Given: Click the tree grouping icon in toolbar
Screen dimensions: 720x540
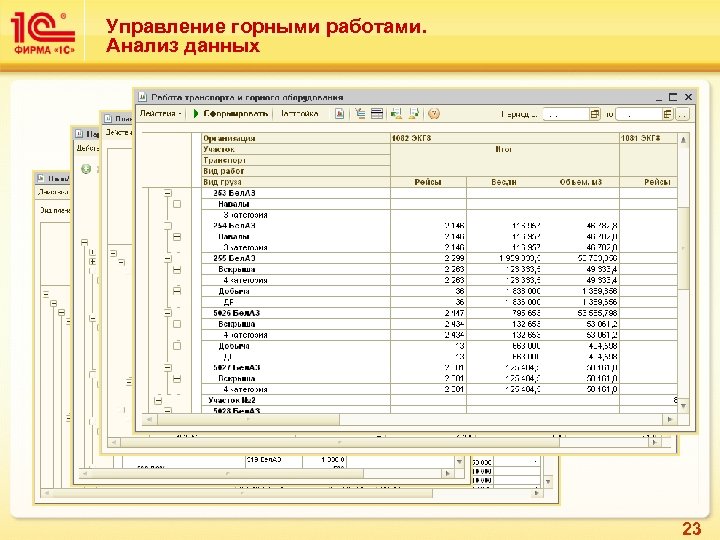Looking at the screenshot, I should pyautogui.click(x=360, y=113).
